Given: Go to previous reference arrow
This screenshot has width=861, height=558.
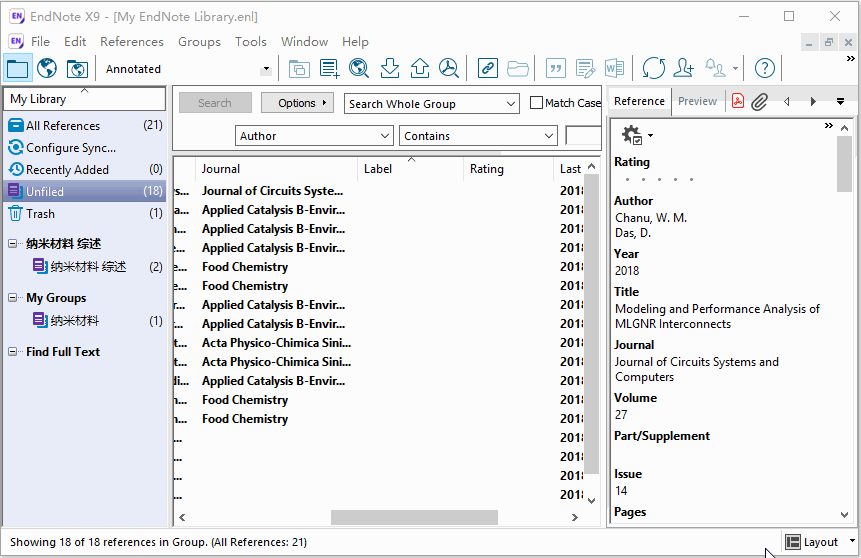Looking at the screenshot, I should pos(787,102).
